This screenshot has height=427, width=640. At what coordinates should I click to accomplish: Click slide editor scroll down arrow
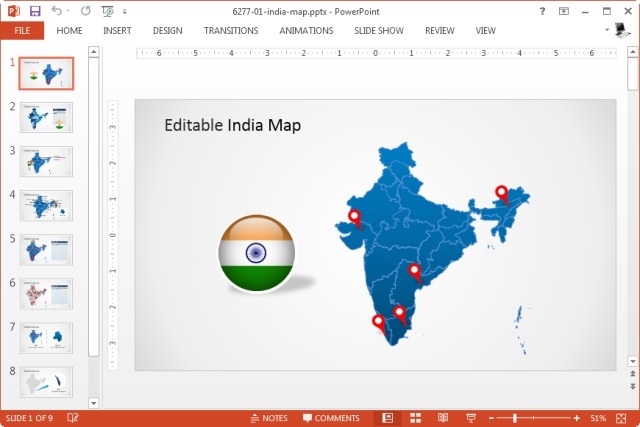[x=633, y=361]
